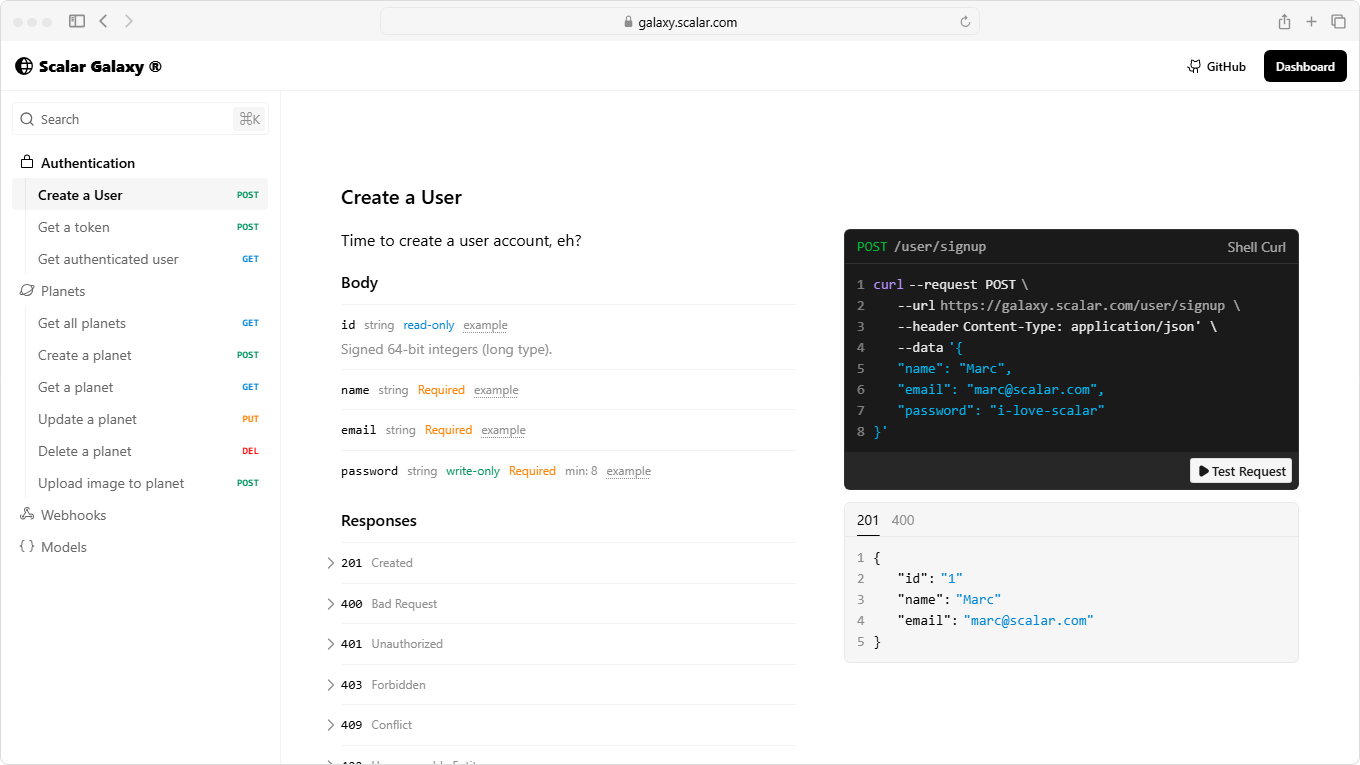Click the Models curly braces icon
The image size is (1360, 765).
pos(27,547)
